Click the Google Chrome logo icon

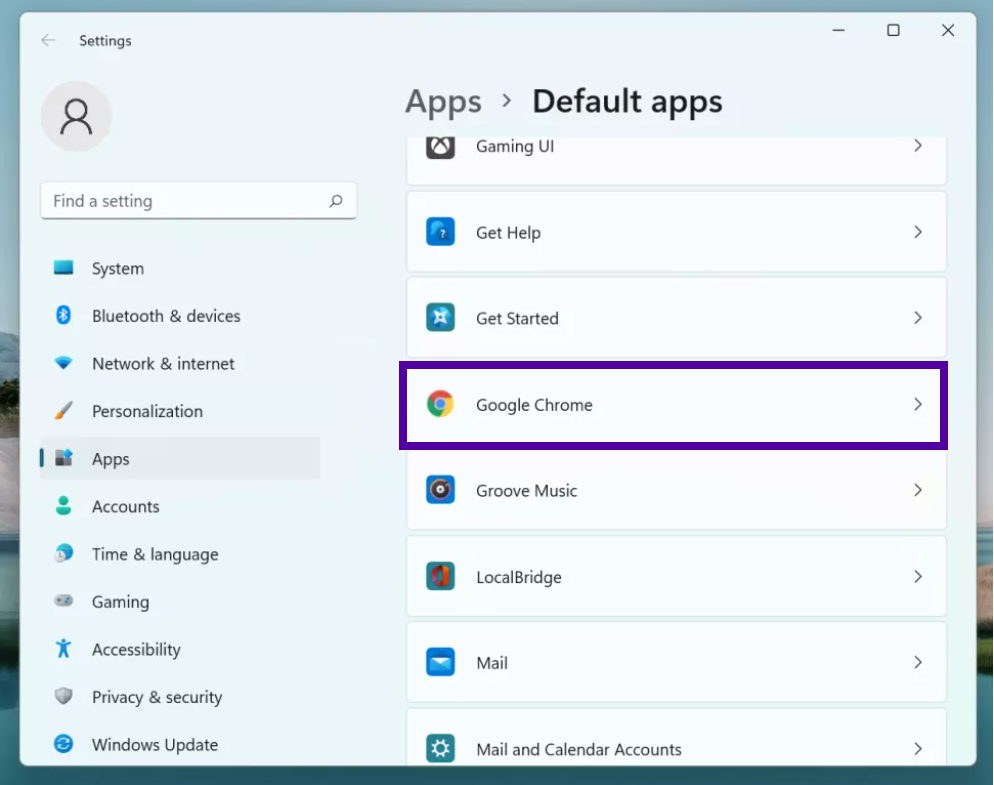tap(440, 404)
